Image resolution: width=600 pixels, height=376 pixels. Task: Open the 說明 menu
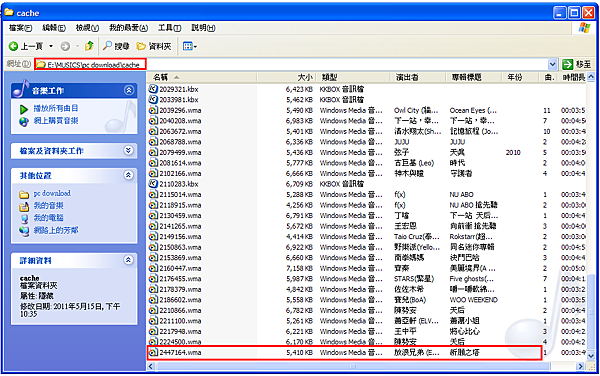click(203, 28)
